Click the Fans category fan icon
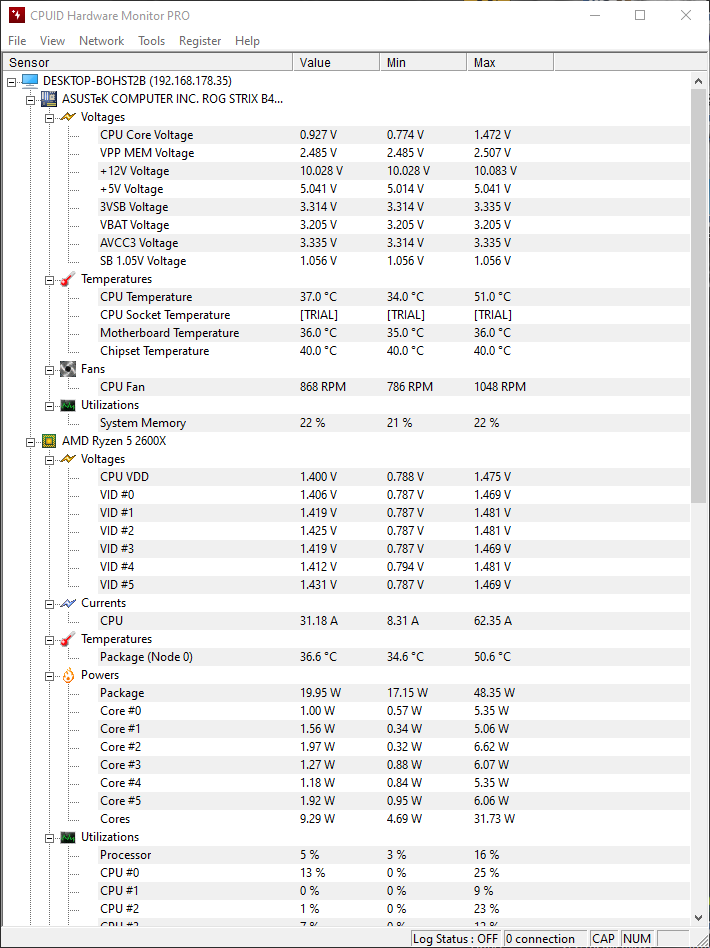The image size is (710, 948). pyautogui.click(x=67, y=369)
